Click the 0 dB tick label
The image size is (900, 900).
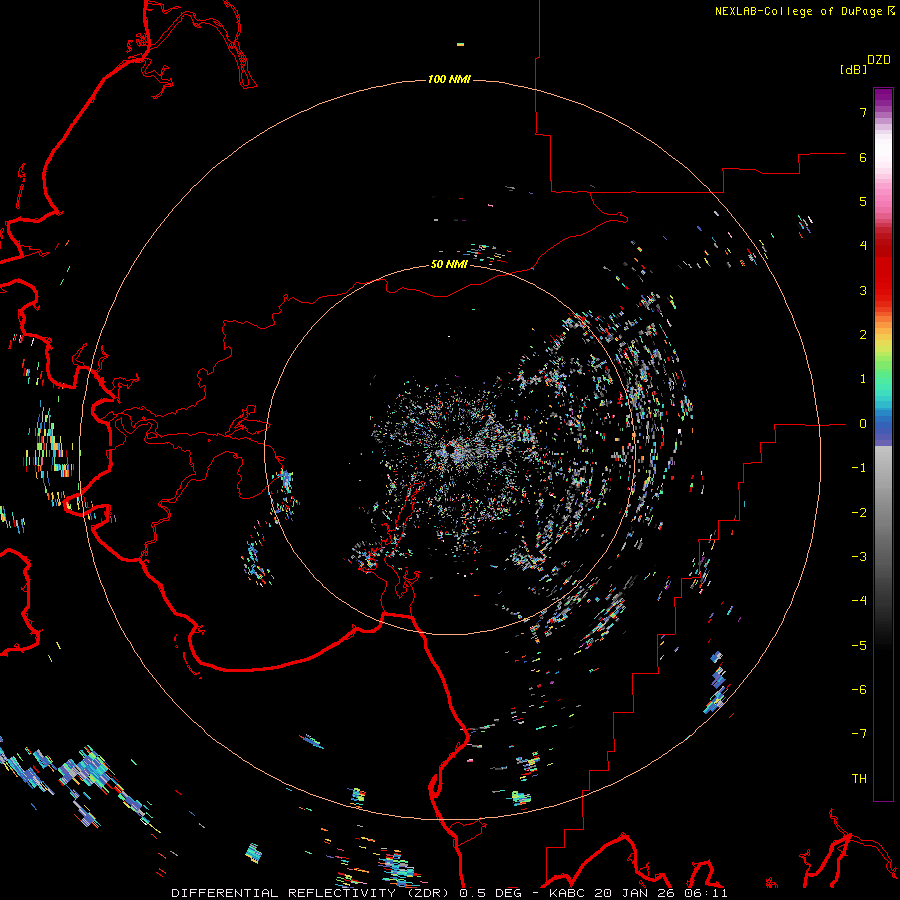point(863,424)
